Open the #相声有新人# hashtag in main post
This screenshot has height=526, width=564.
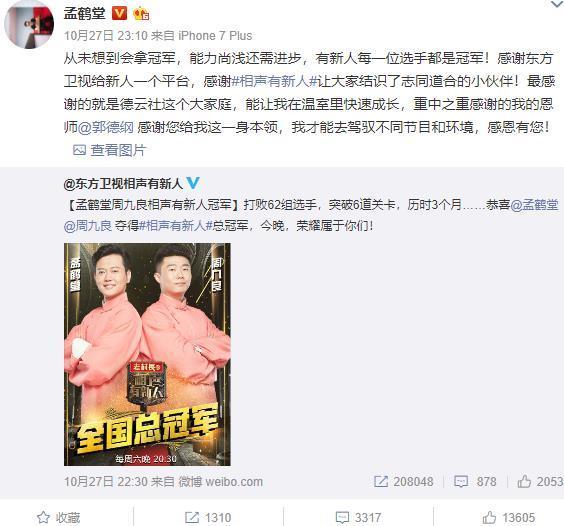click(x=274, y=81)
